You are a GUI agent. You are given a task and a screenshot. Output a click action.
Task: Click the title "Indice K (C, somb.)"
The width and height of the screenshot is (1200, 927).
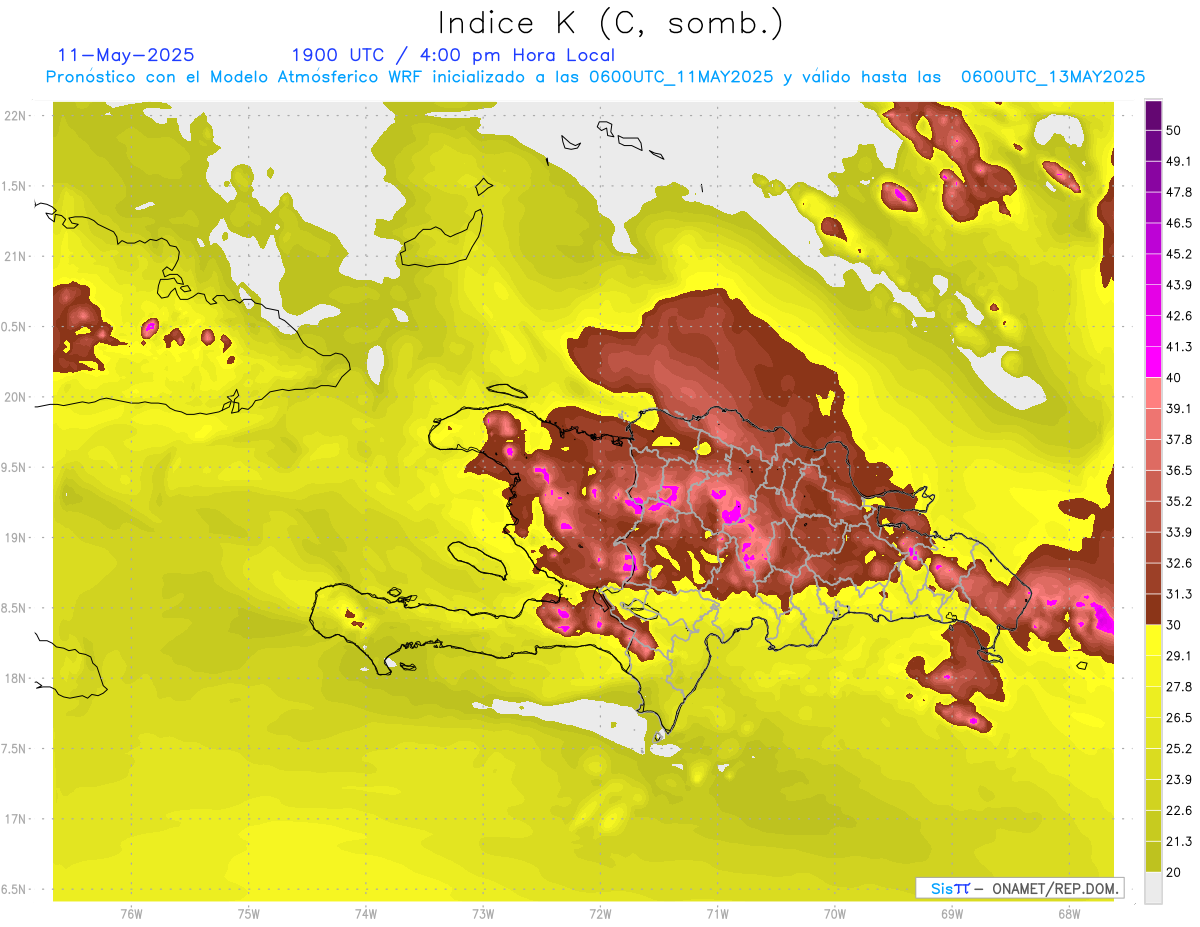tap(611, 24)
